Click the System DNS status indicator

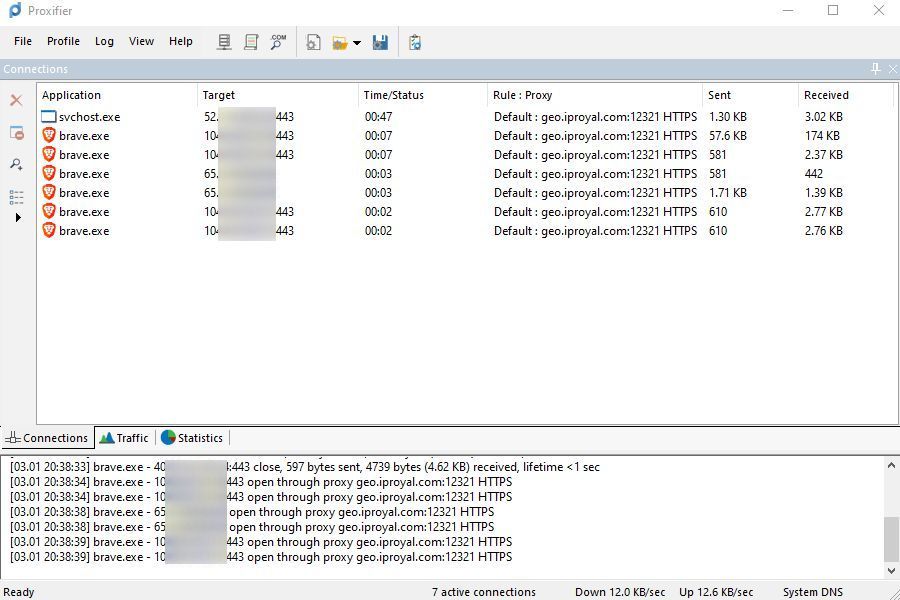tap(813, 592)
